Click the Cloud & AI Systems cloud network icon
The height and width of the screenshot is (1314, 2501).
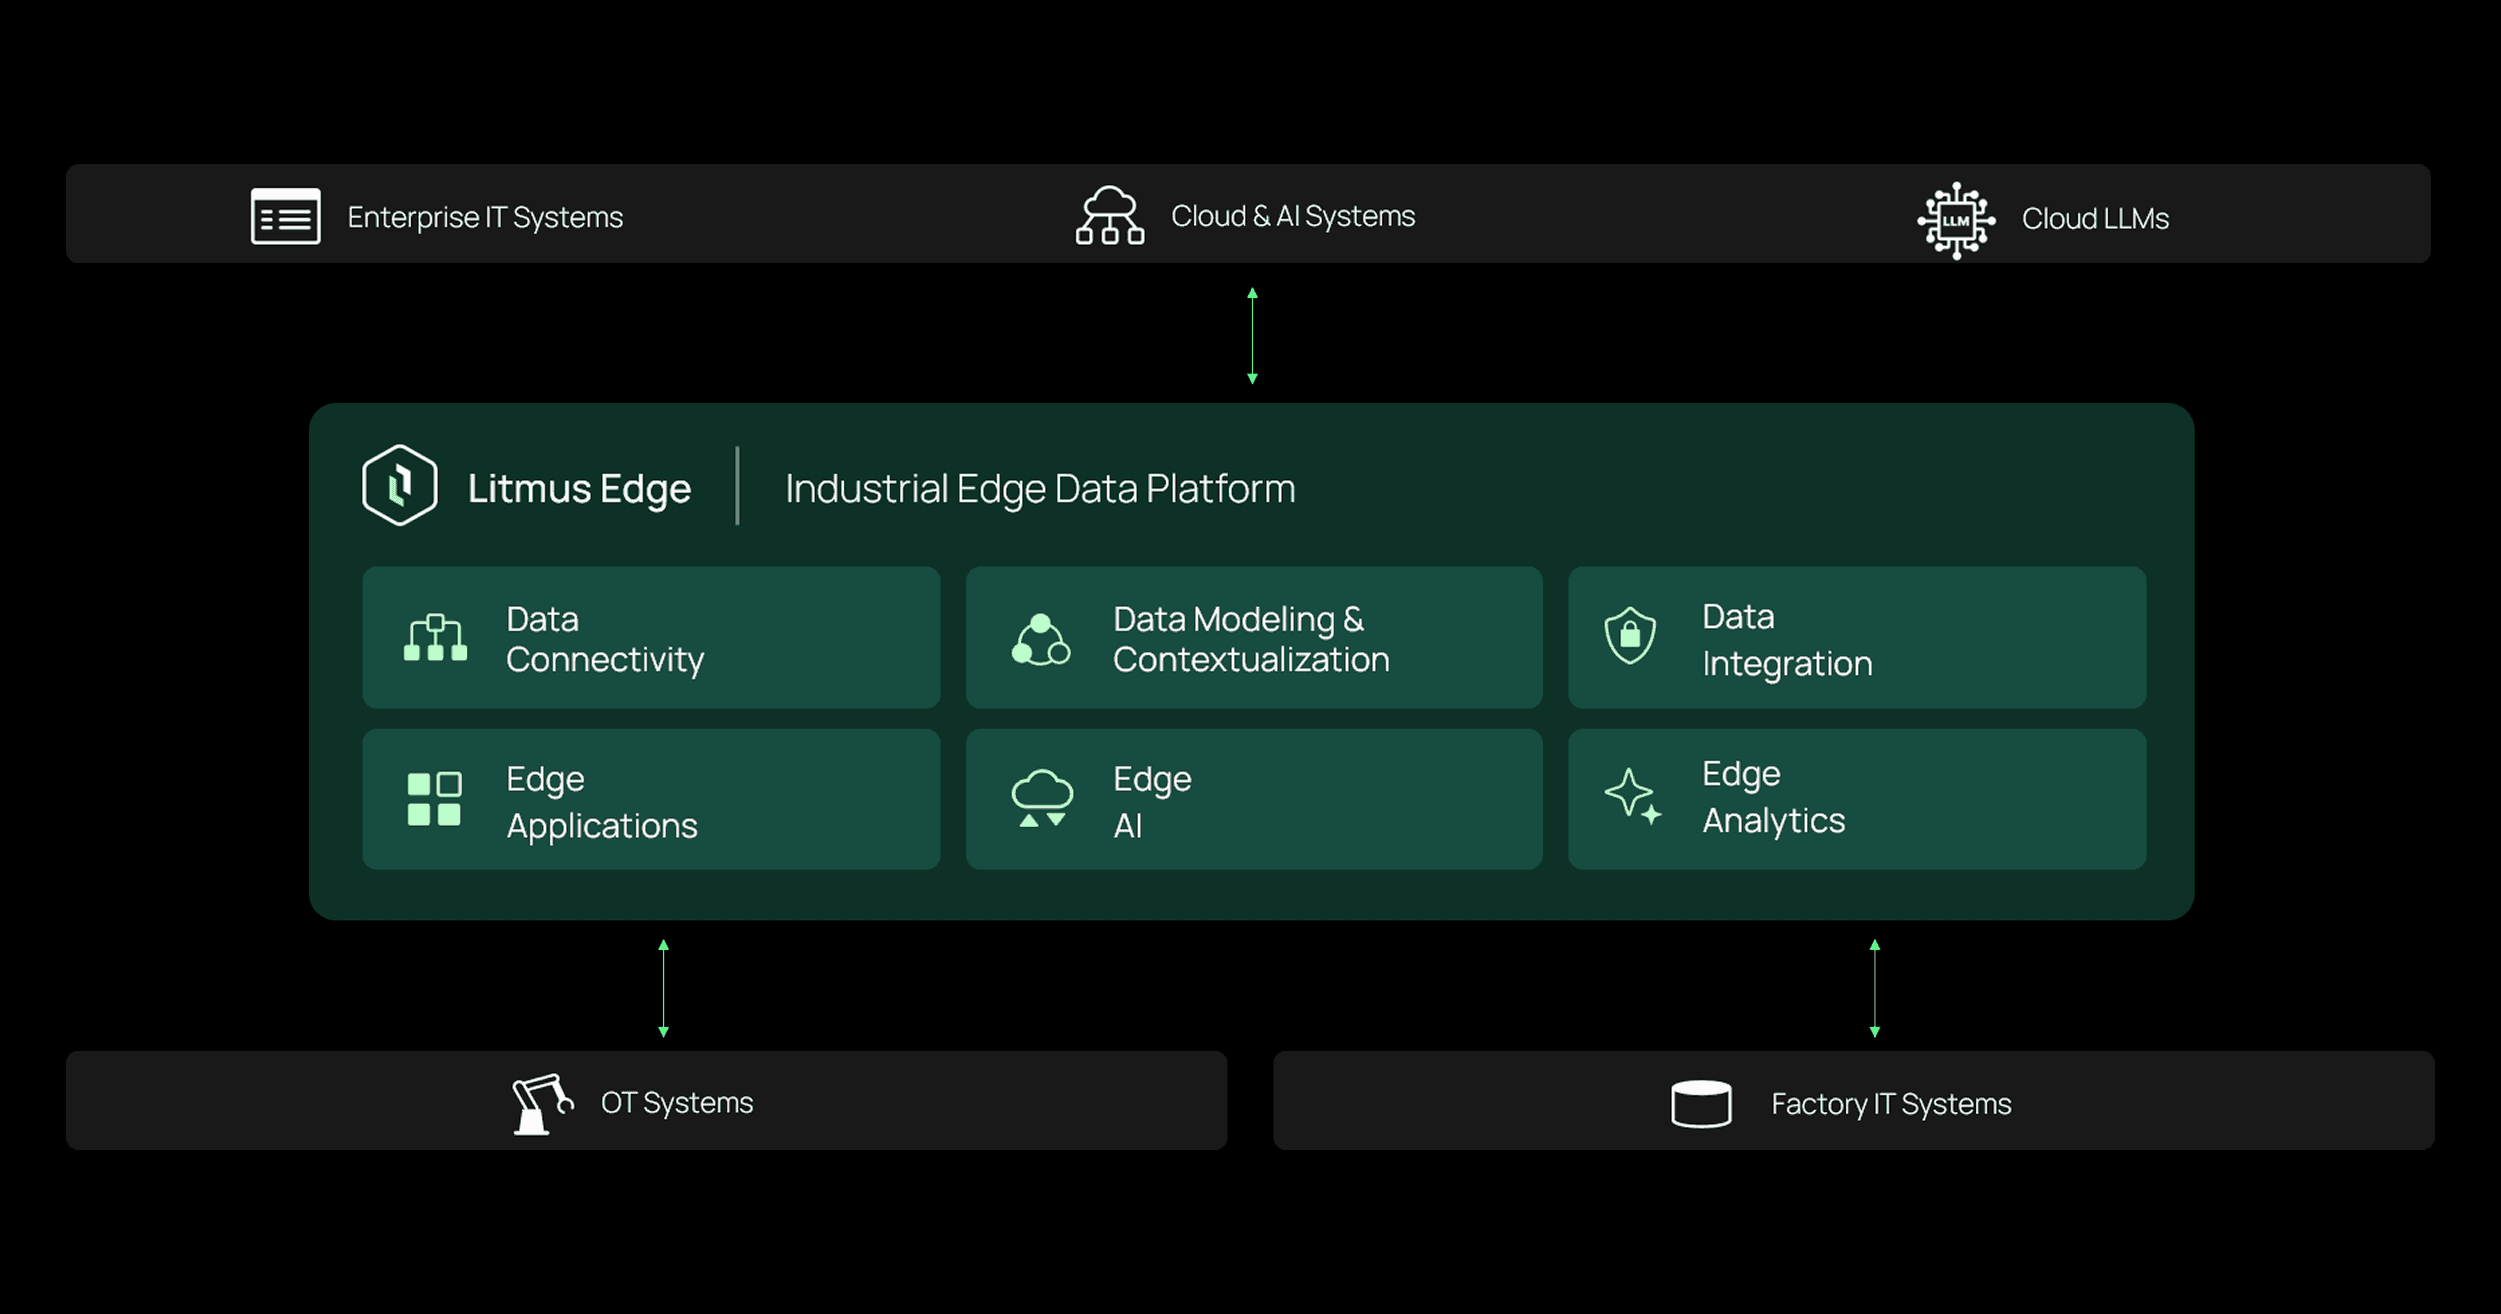1110,215
